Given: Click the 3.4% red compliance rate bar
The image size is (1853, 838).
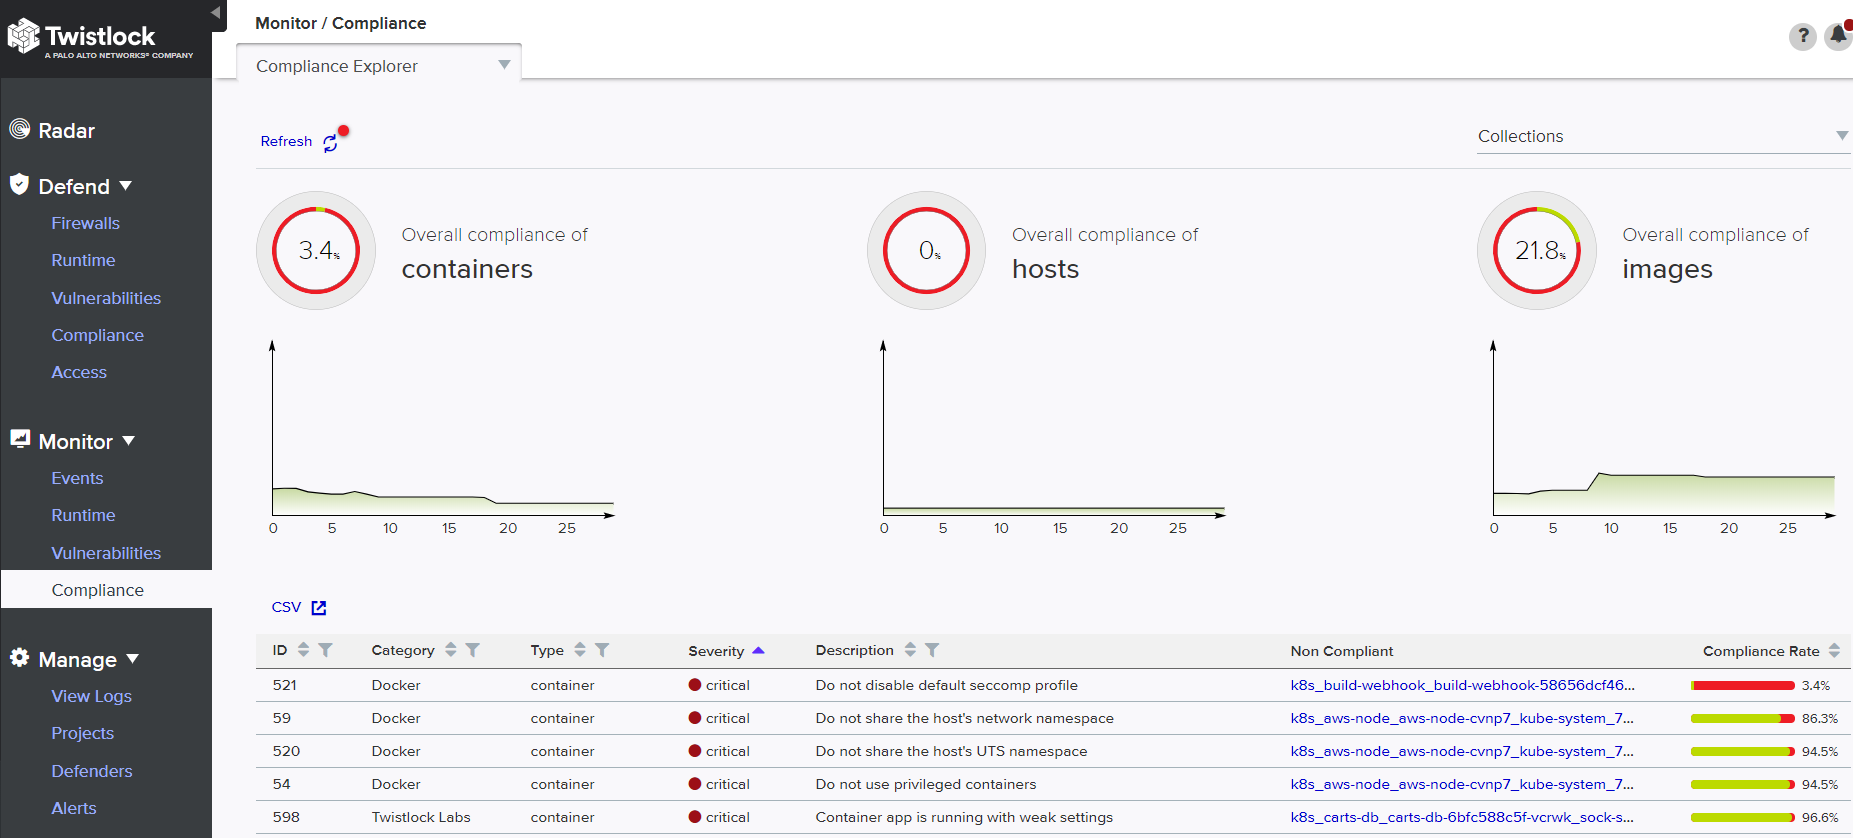Looking at the screenshot, I should [1742, 686].
